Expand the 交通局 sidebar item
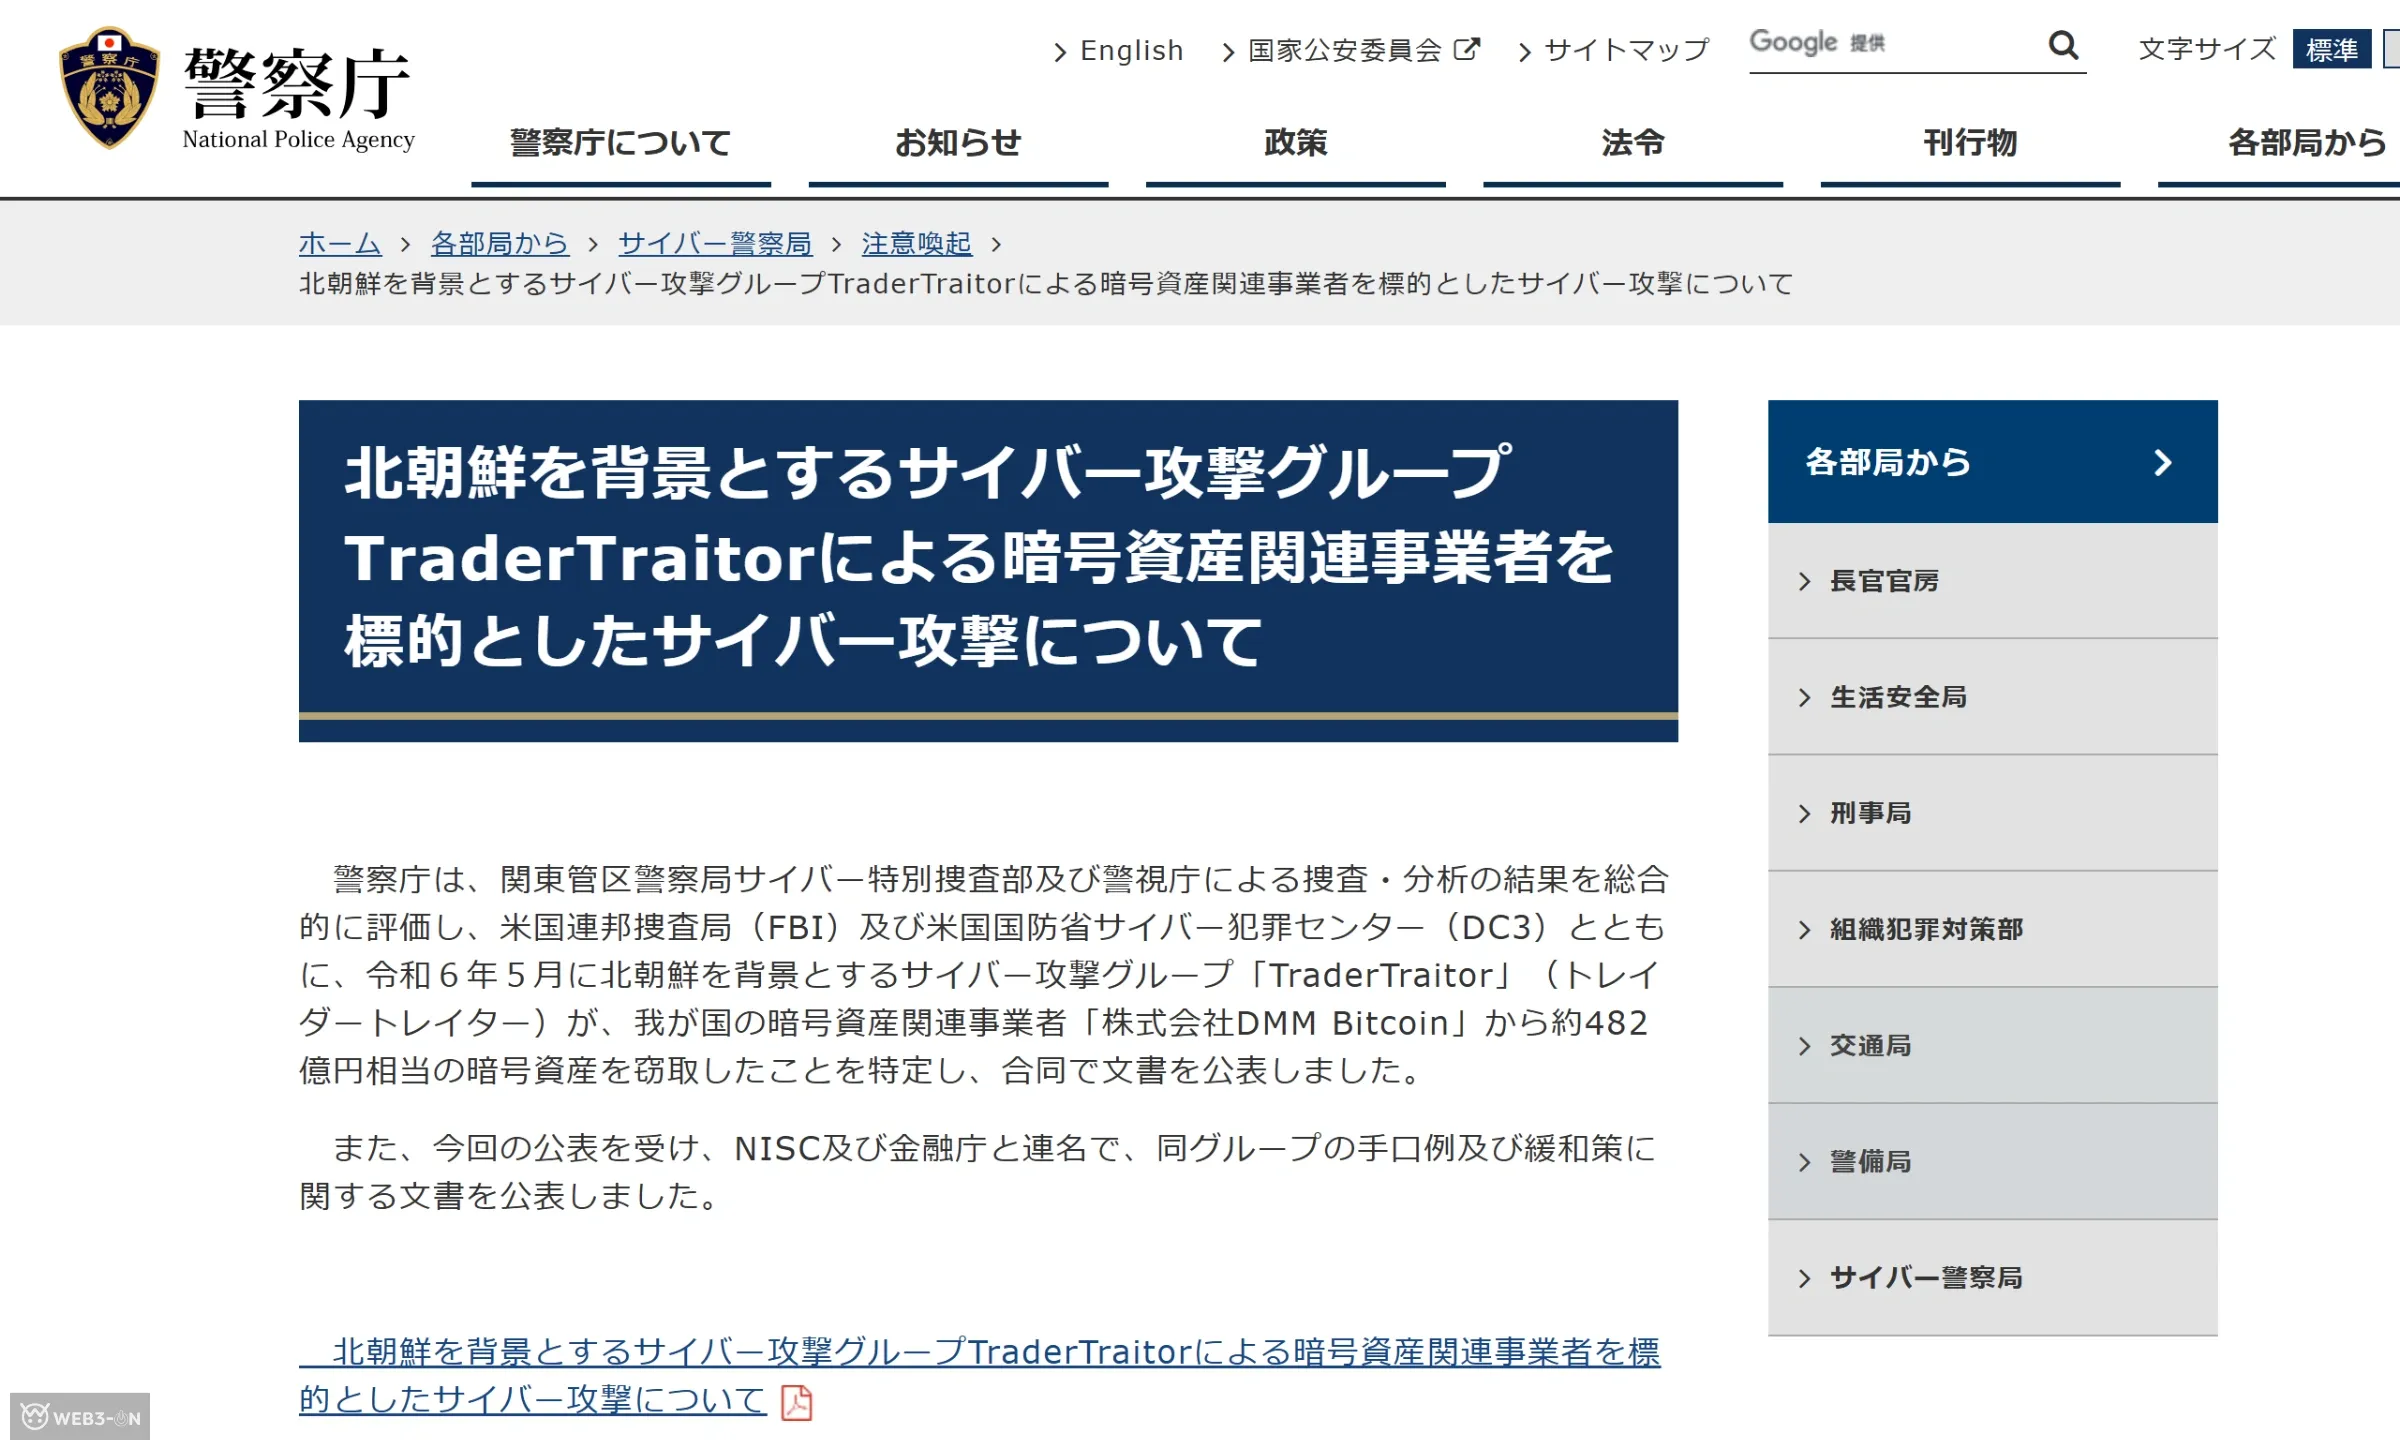 pyautogui.click(x=1805, y=1045)
